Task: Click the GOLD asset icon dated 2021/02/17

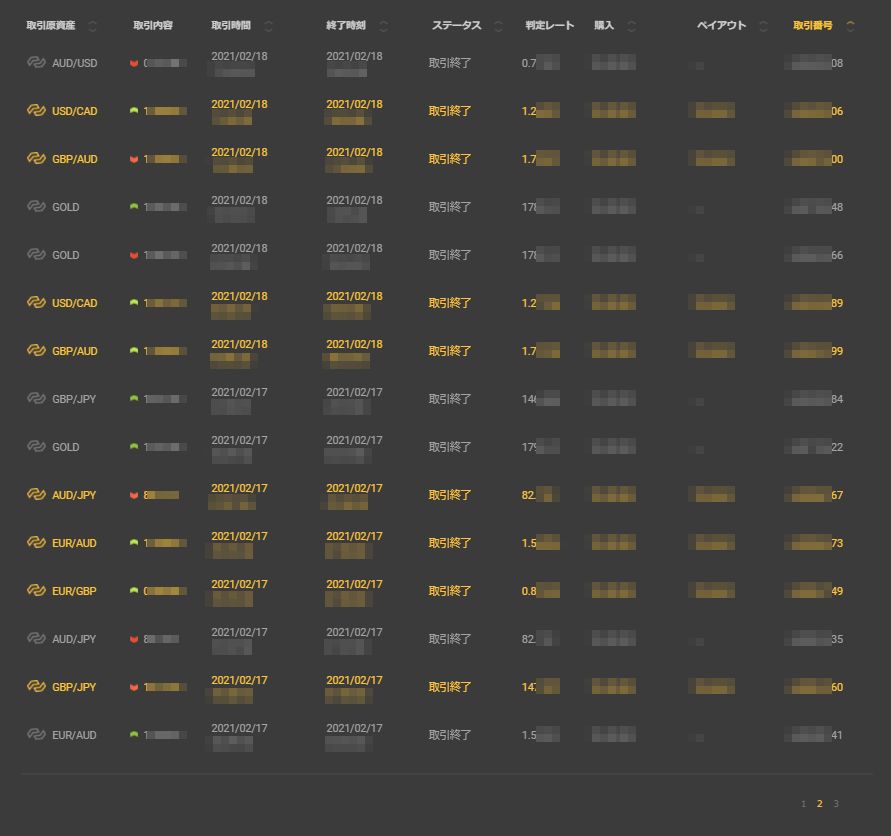Action: click(36, 447)
